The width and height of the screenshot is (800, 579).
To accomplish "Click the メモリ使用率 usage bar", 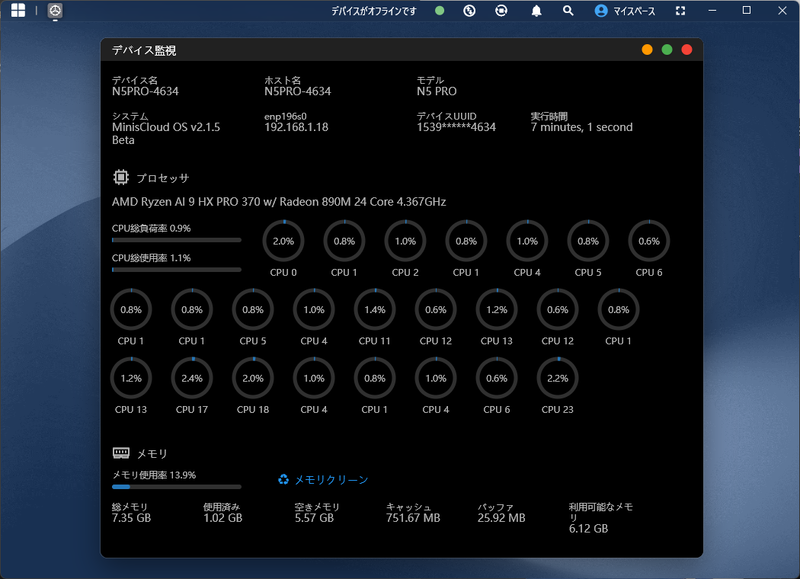I will point(175,486).
